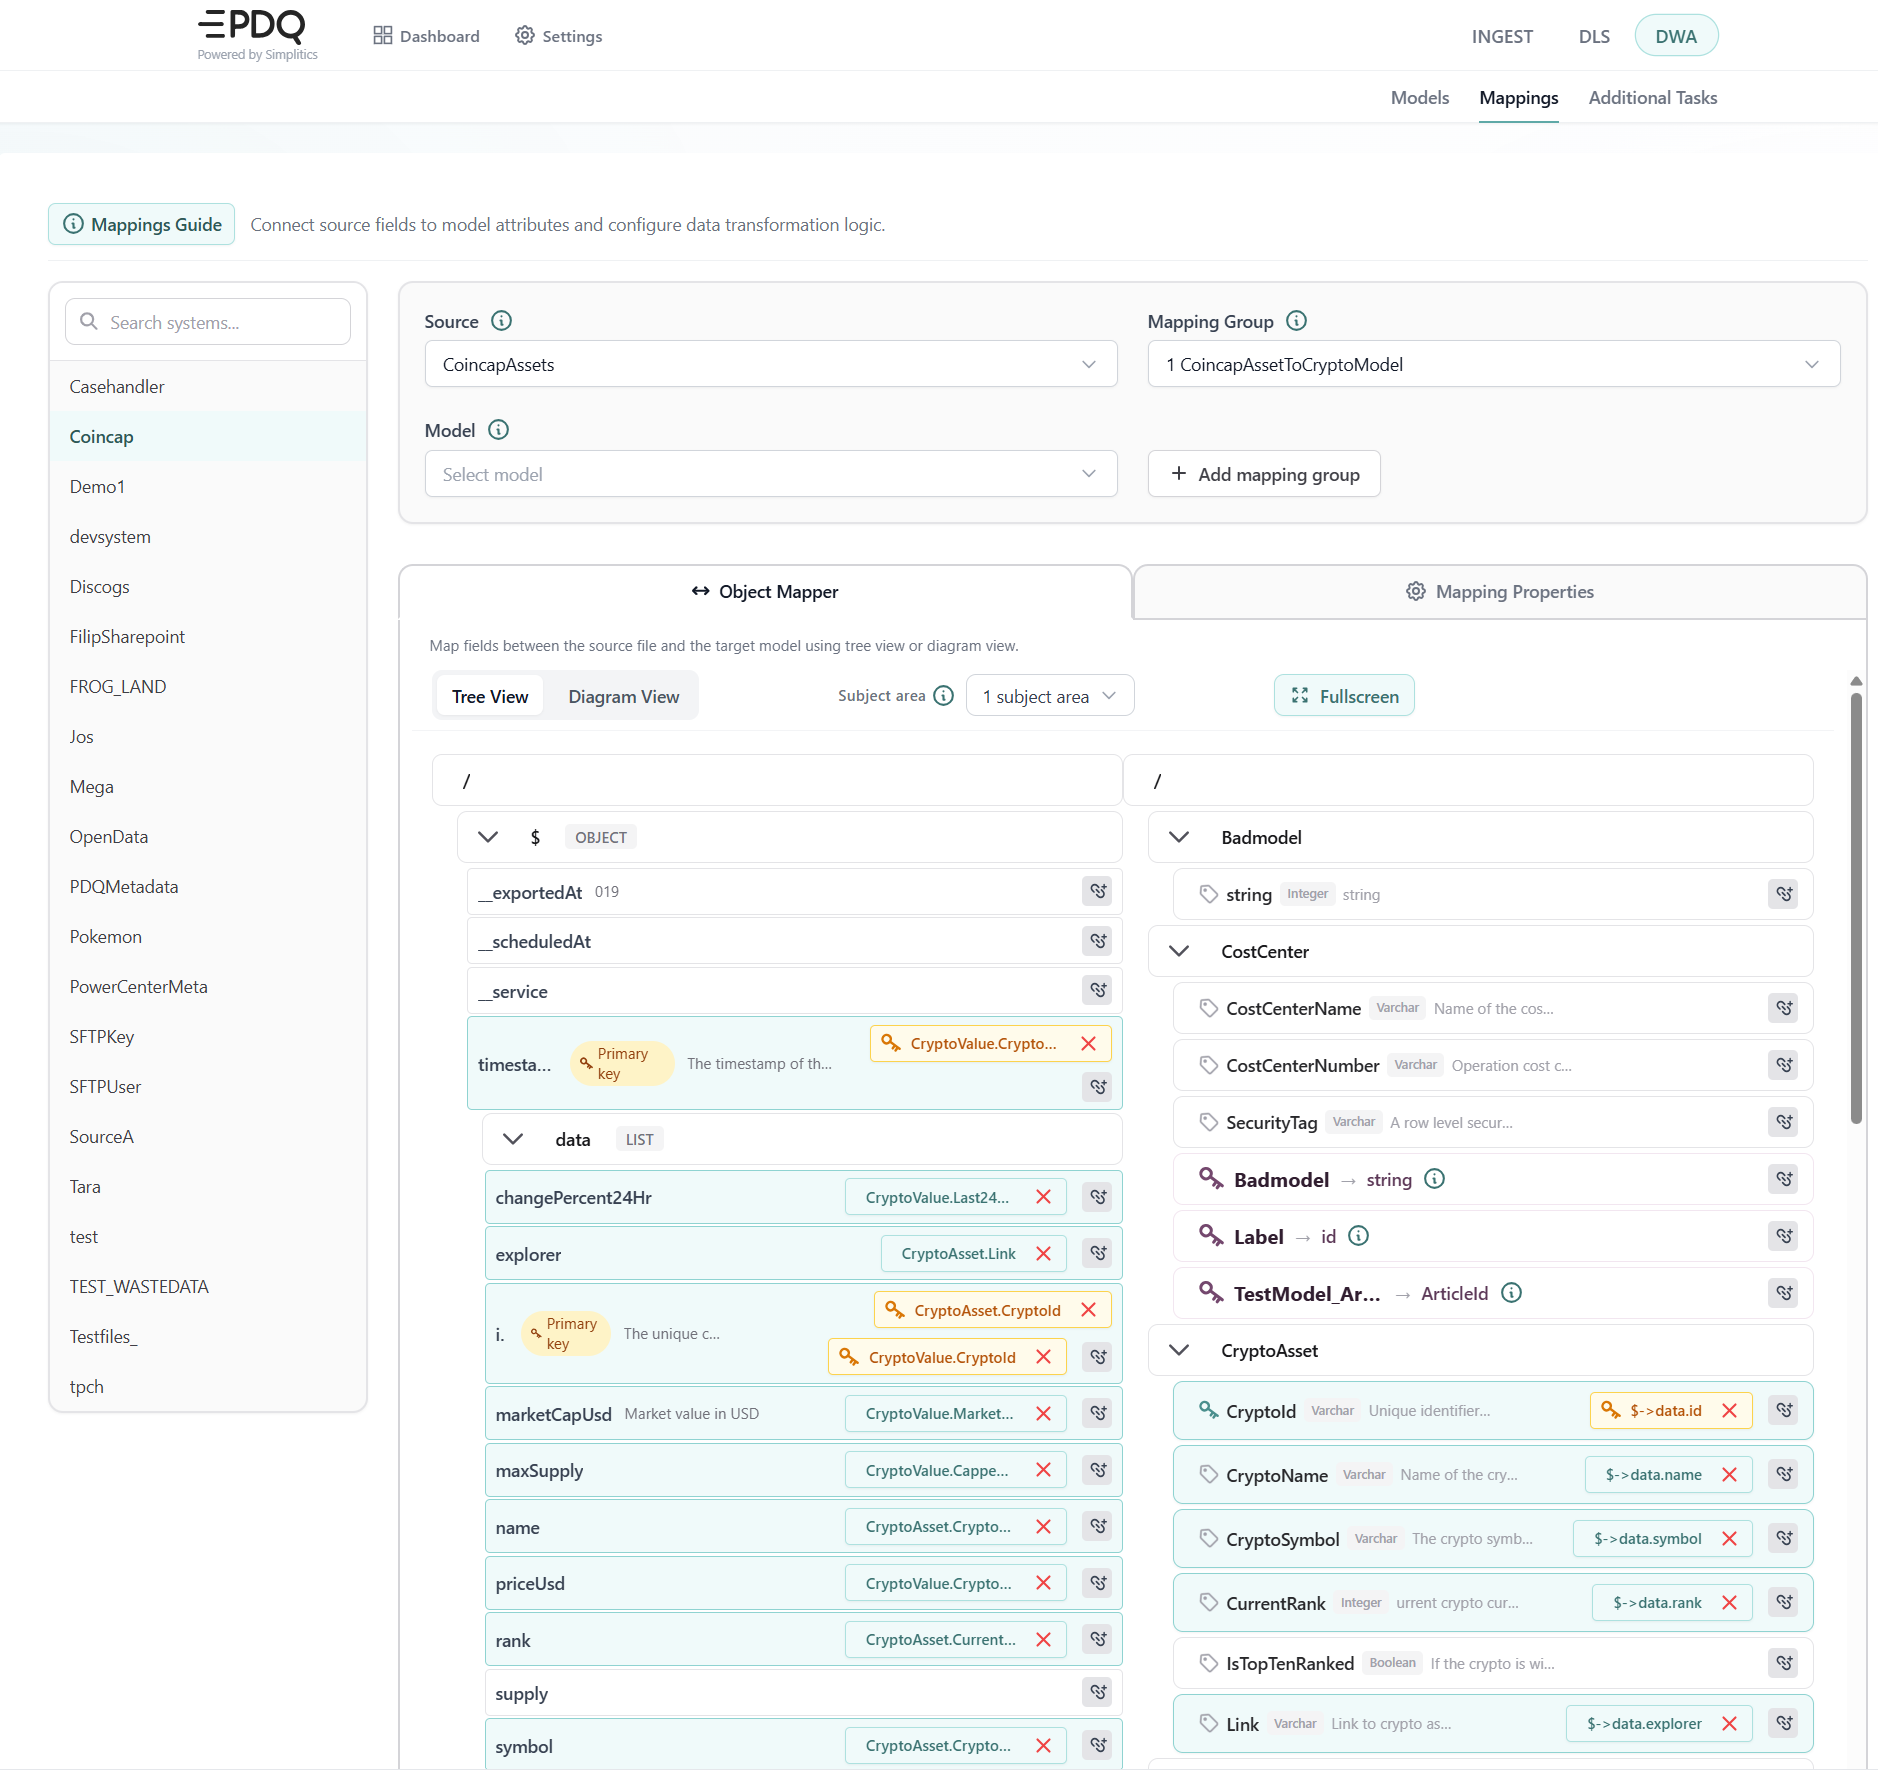Viewport: 1878px width, 1773px height.
Task: Remove the CryptoValue.Last24 mapping on changePercent24Hr
Action: 1043,1197
